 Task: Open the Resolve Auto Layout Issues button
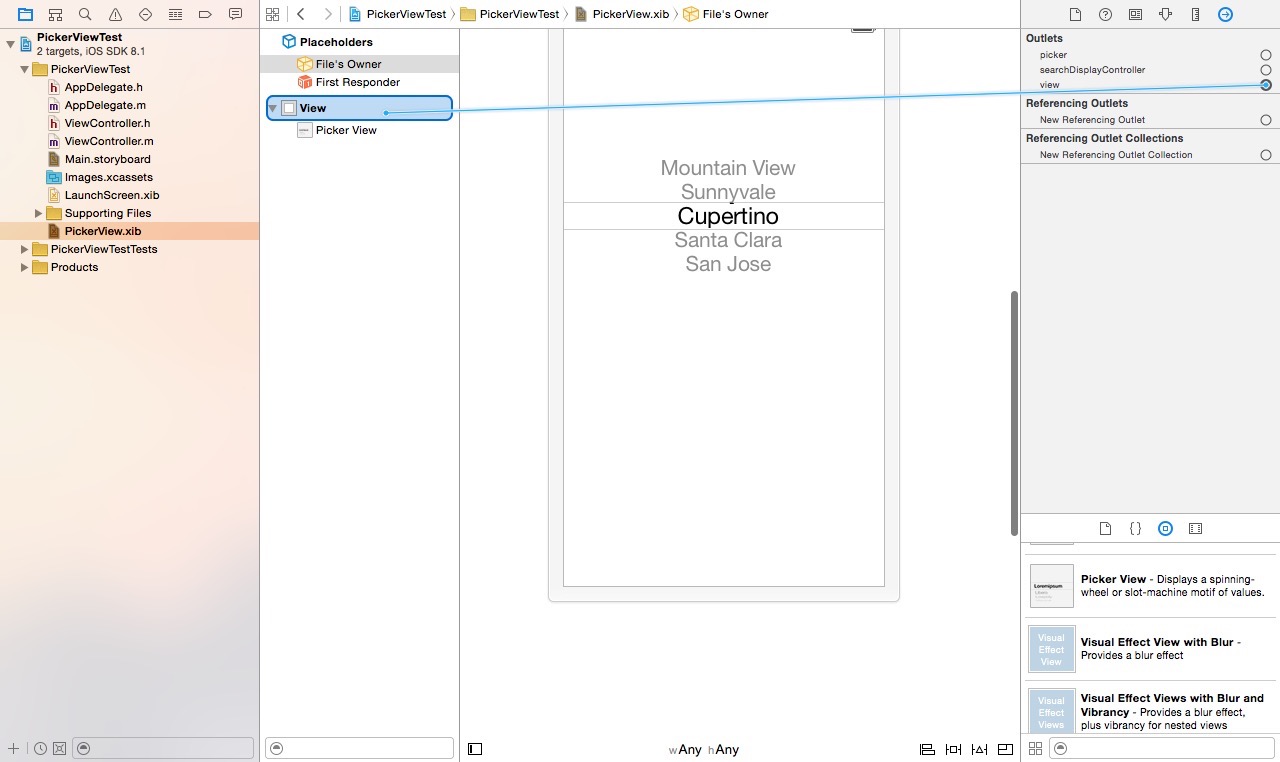[979, 749]
